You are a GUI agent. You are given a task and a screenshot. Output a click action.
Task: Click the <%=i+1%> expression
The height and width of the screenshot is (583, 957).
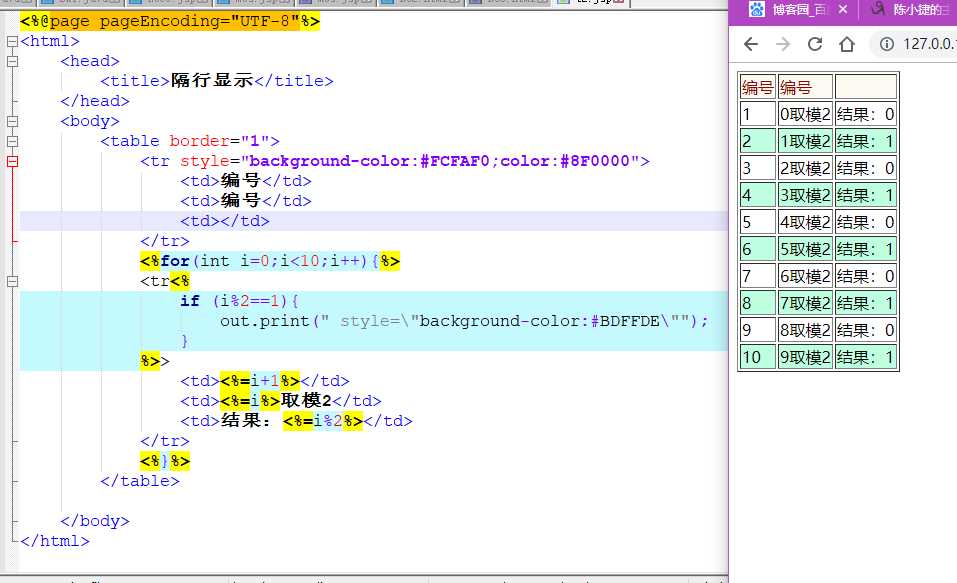(260, 382)
